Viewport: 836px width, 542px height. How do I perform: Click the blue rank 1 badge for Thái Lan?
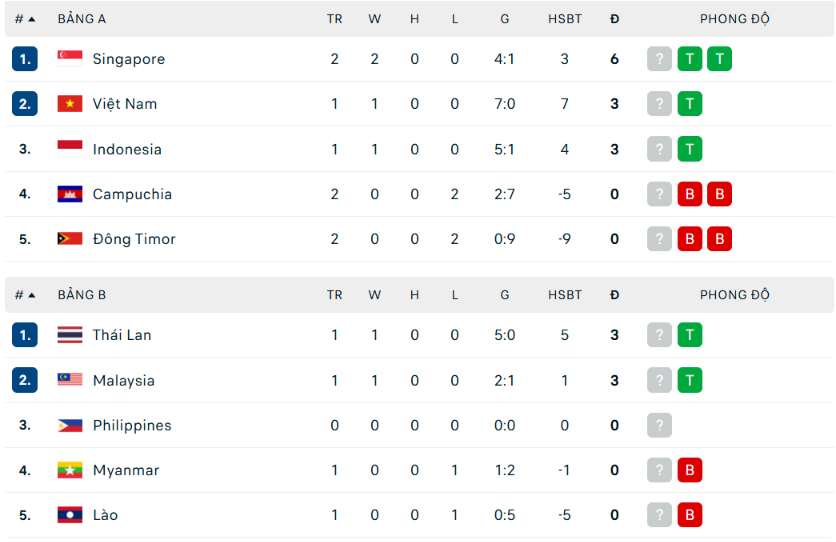point(25,335)
